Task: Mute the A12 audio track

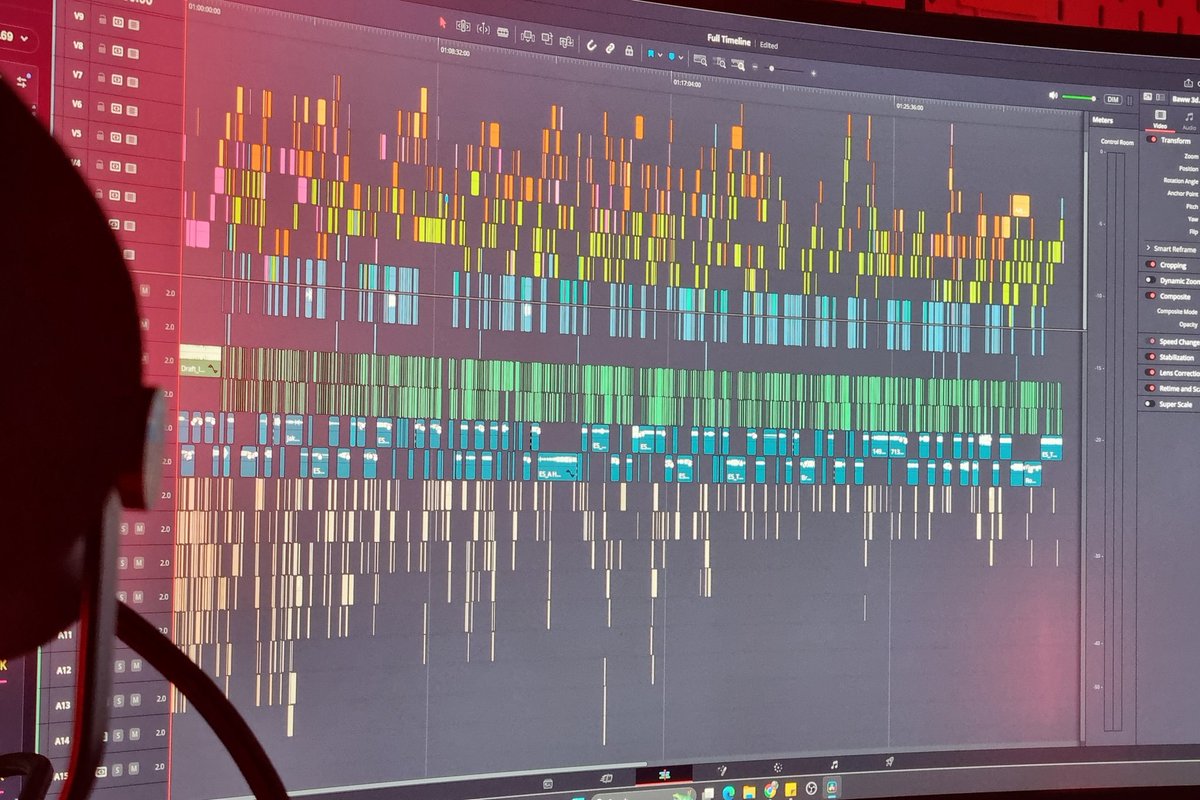Action: [x=136, y=665]
